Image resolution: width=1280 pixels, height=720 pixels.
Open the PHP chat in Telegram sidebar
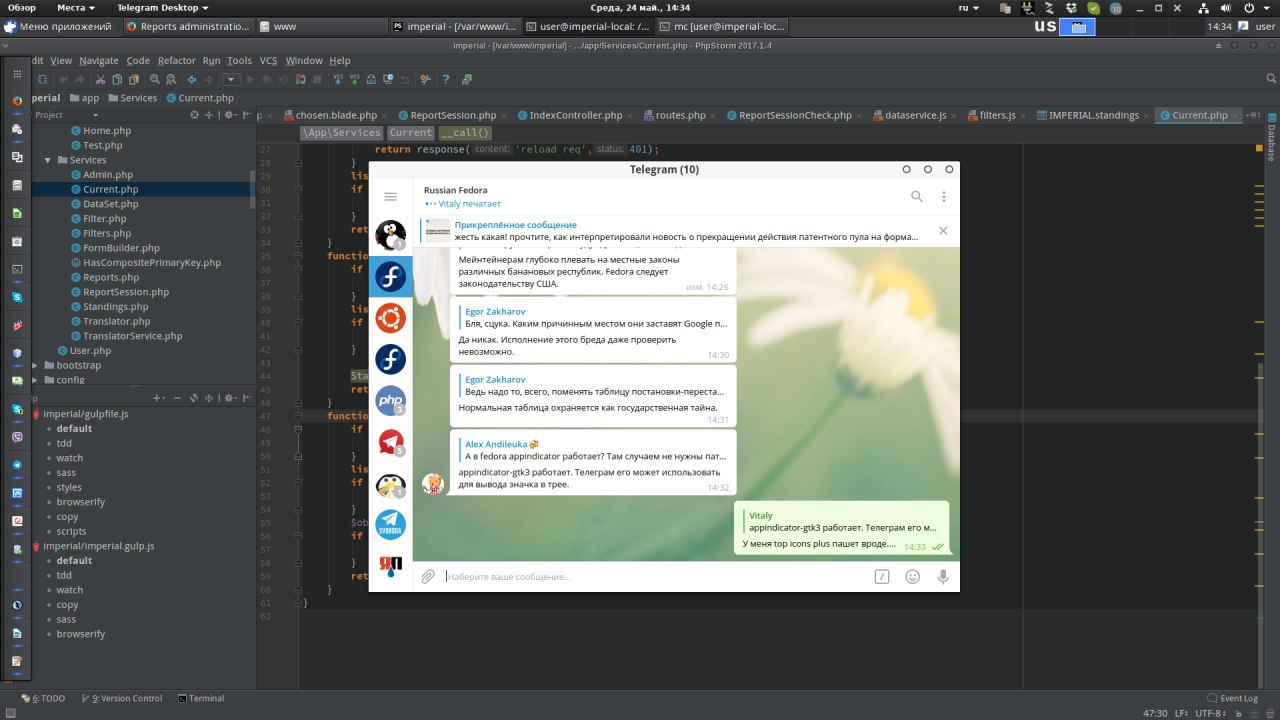point(391,401)
